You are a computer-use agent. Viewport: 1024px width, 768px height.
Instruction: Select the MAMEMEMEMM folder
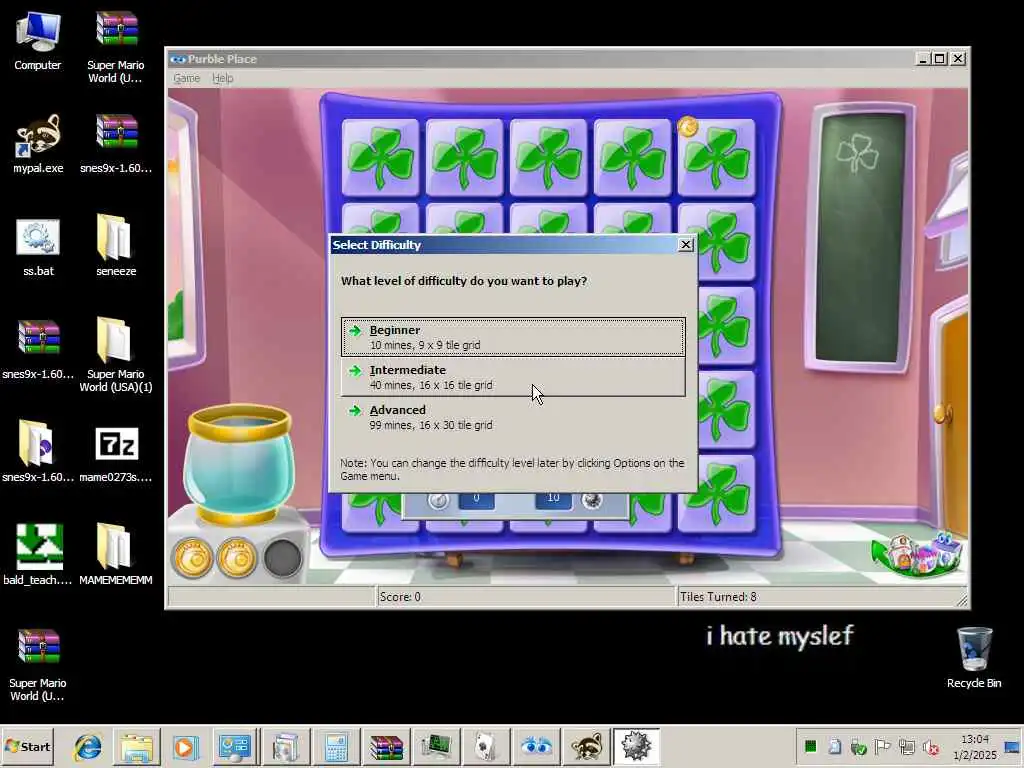tap(116, 554)
